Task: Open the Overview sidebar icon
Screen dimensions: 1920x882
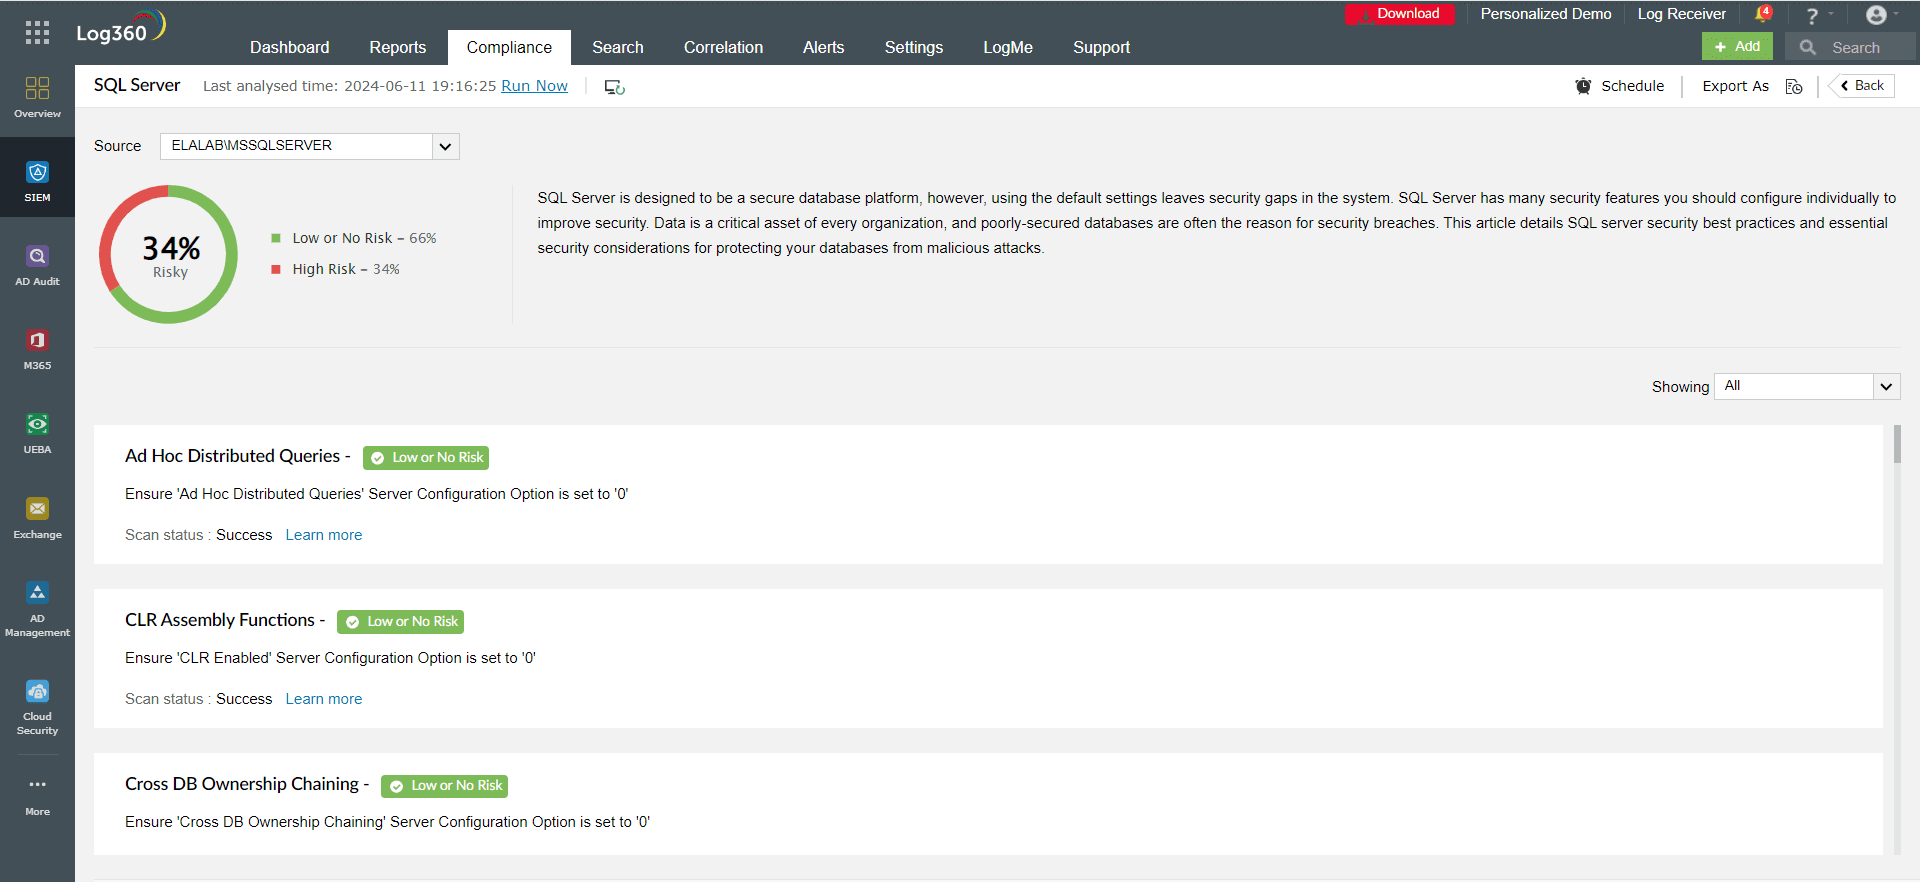Action: tap(37, 98)
